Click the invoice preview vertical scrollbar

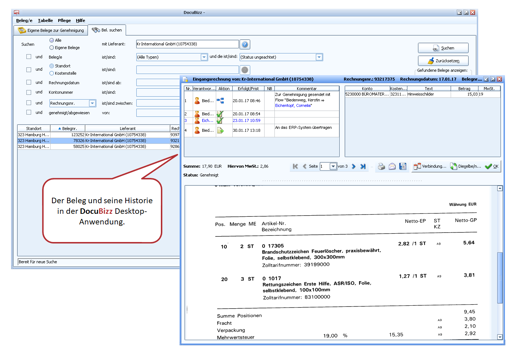pyautogui.click(x=500, y=263)
